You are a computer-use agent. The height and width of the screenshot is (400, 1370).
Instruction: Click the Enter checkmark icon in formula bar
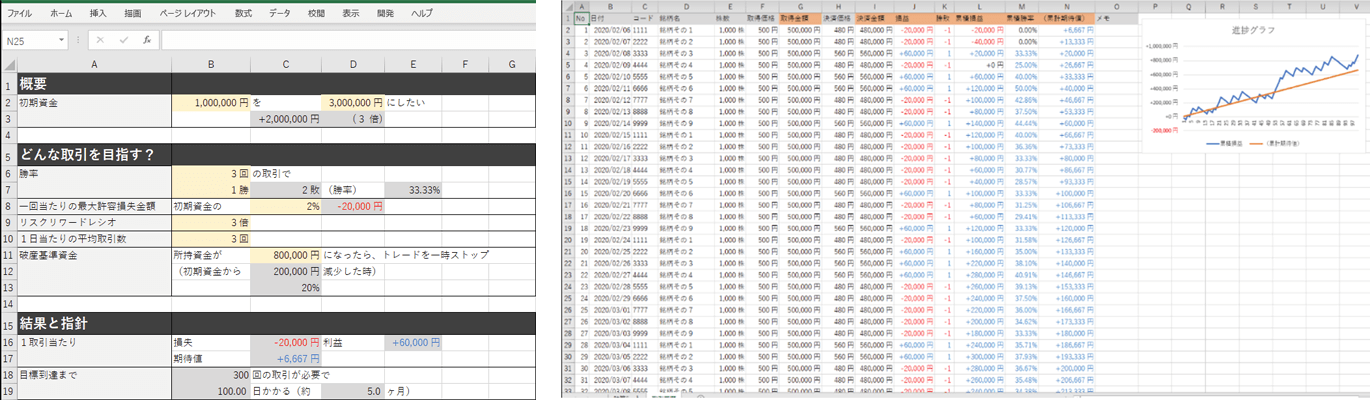tap(122, 41)
